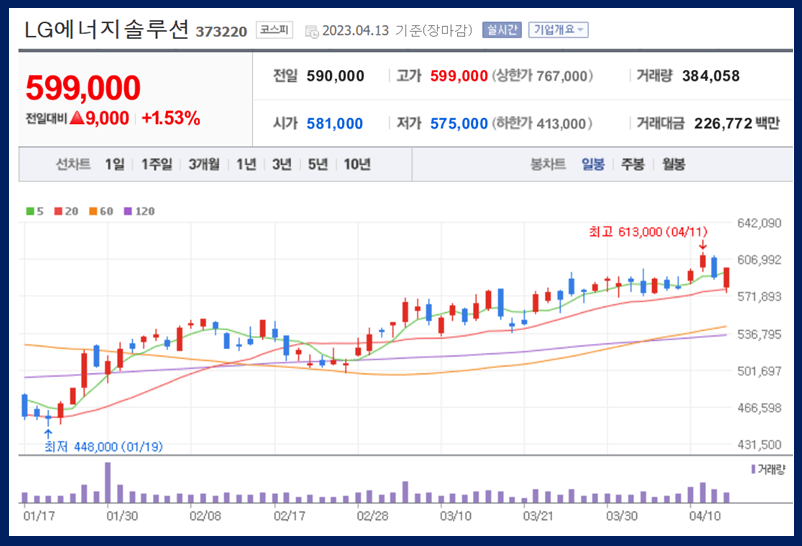The image size is (802, 546).
Task: Select the 3개월 line chart tab
Action: [x=204, y=164]
